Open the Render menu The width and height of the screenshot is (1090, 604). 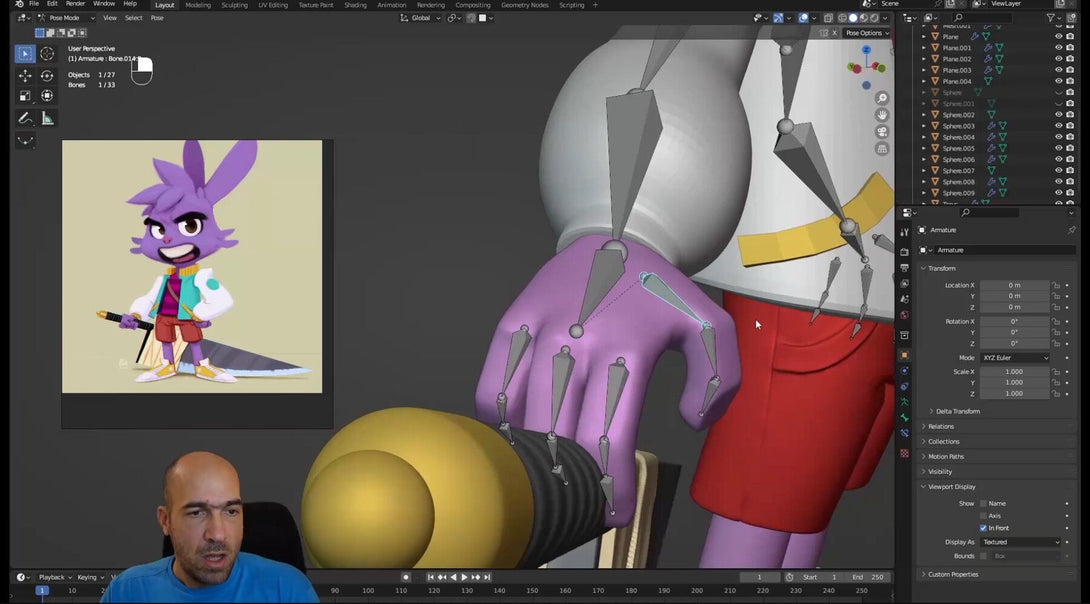(x=75, y=4)
